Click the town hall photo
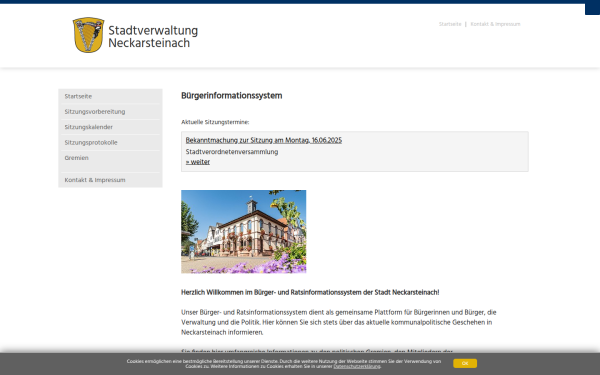600x375 pixels. tap(243, 232)
